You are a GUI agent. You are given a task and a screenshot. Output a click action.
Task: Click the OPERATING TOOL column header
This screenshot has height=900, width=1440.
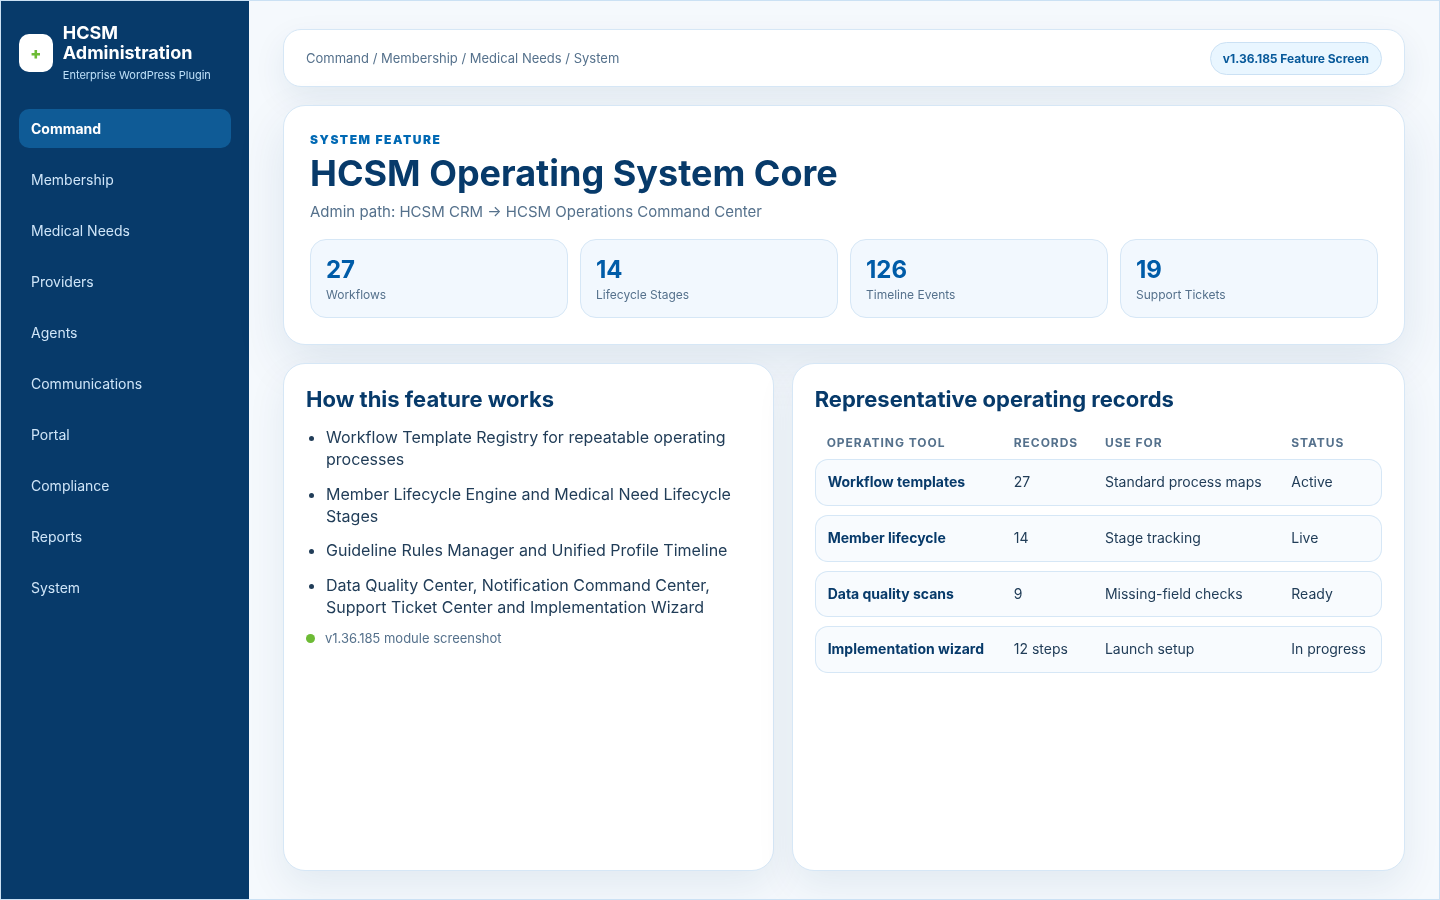pyautogui.click(x=885, y=443)
